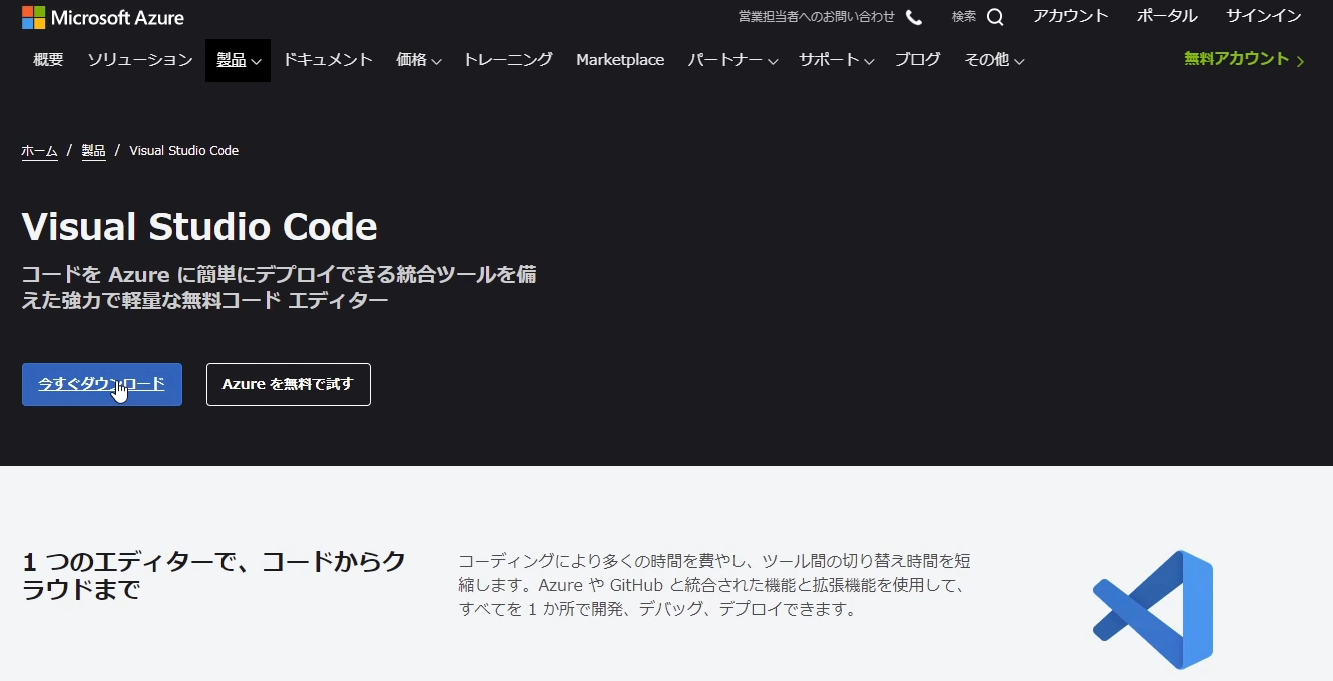Click the 検索 text label

[x=964, y=17]
